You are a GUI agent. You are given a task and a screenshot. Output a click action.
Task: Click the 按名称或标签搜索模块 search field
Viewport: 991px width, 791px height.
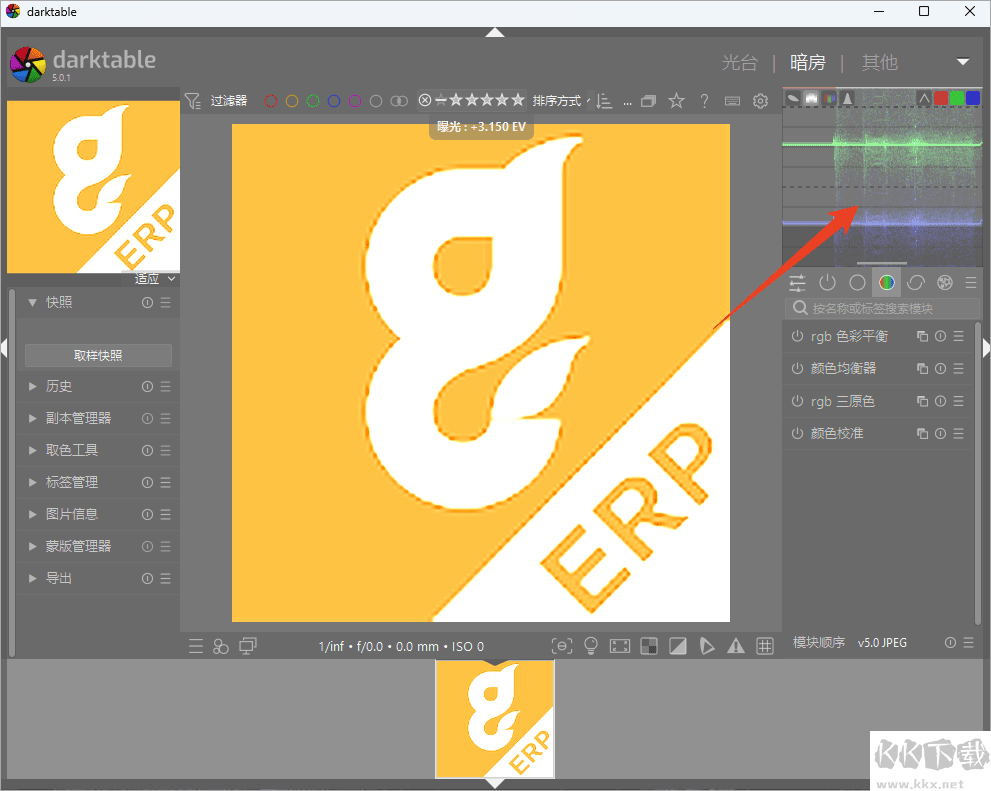pos(880,309)
